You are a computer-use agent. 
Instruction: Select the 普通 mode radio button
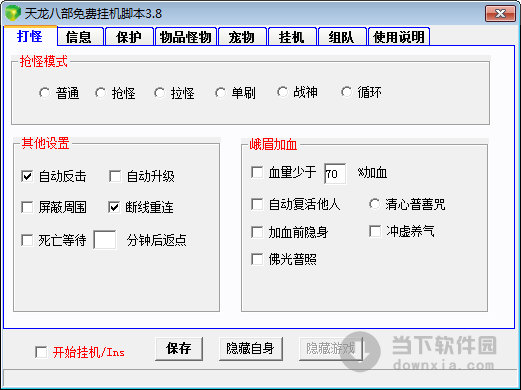click(x=44, y=93)
